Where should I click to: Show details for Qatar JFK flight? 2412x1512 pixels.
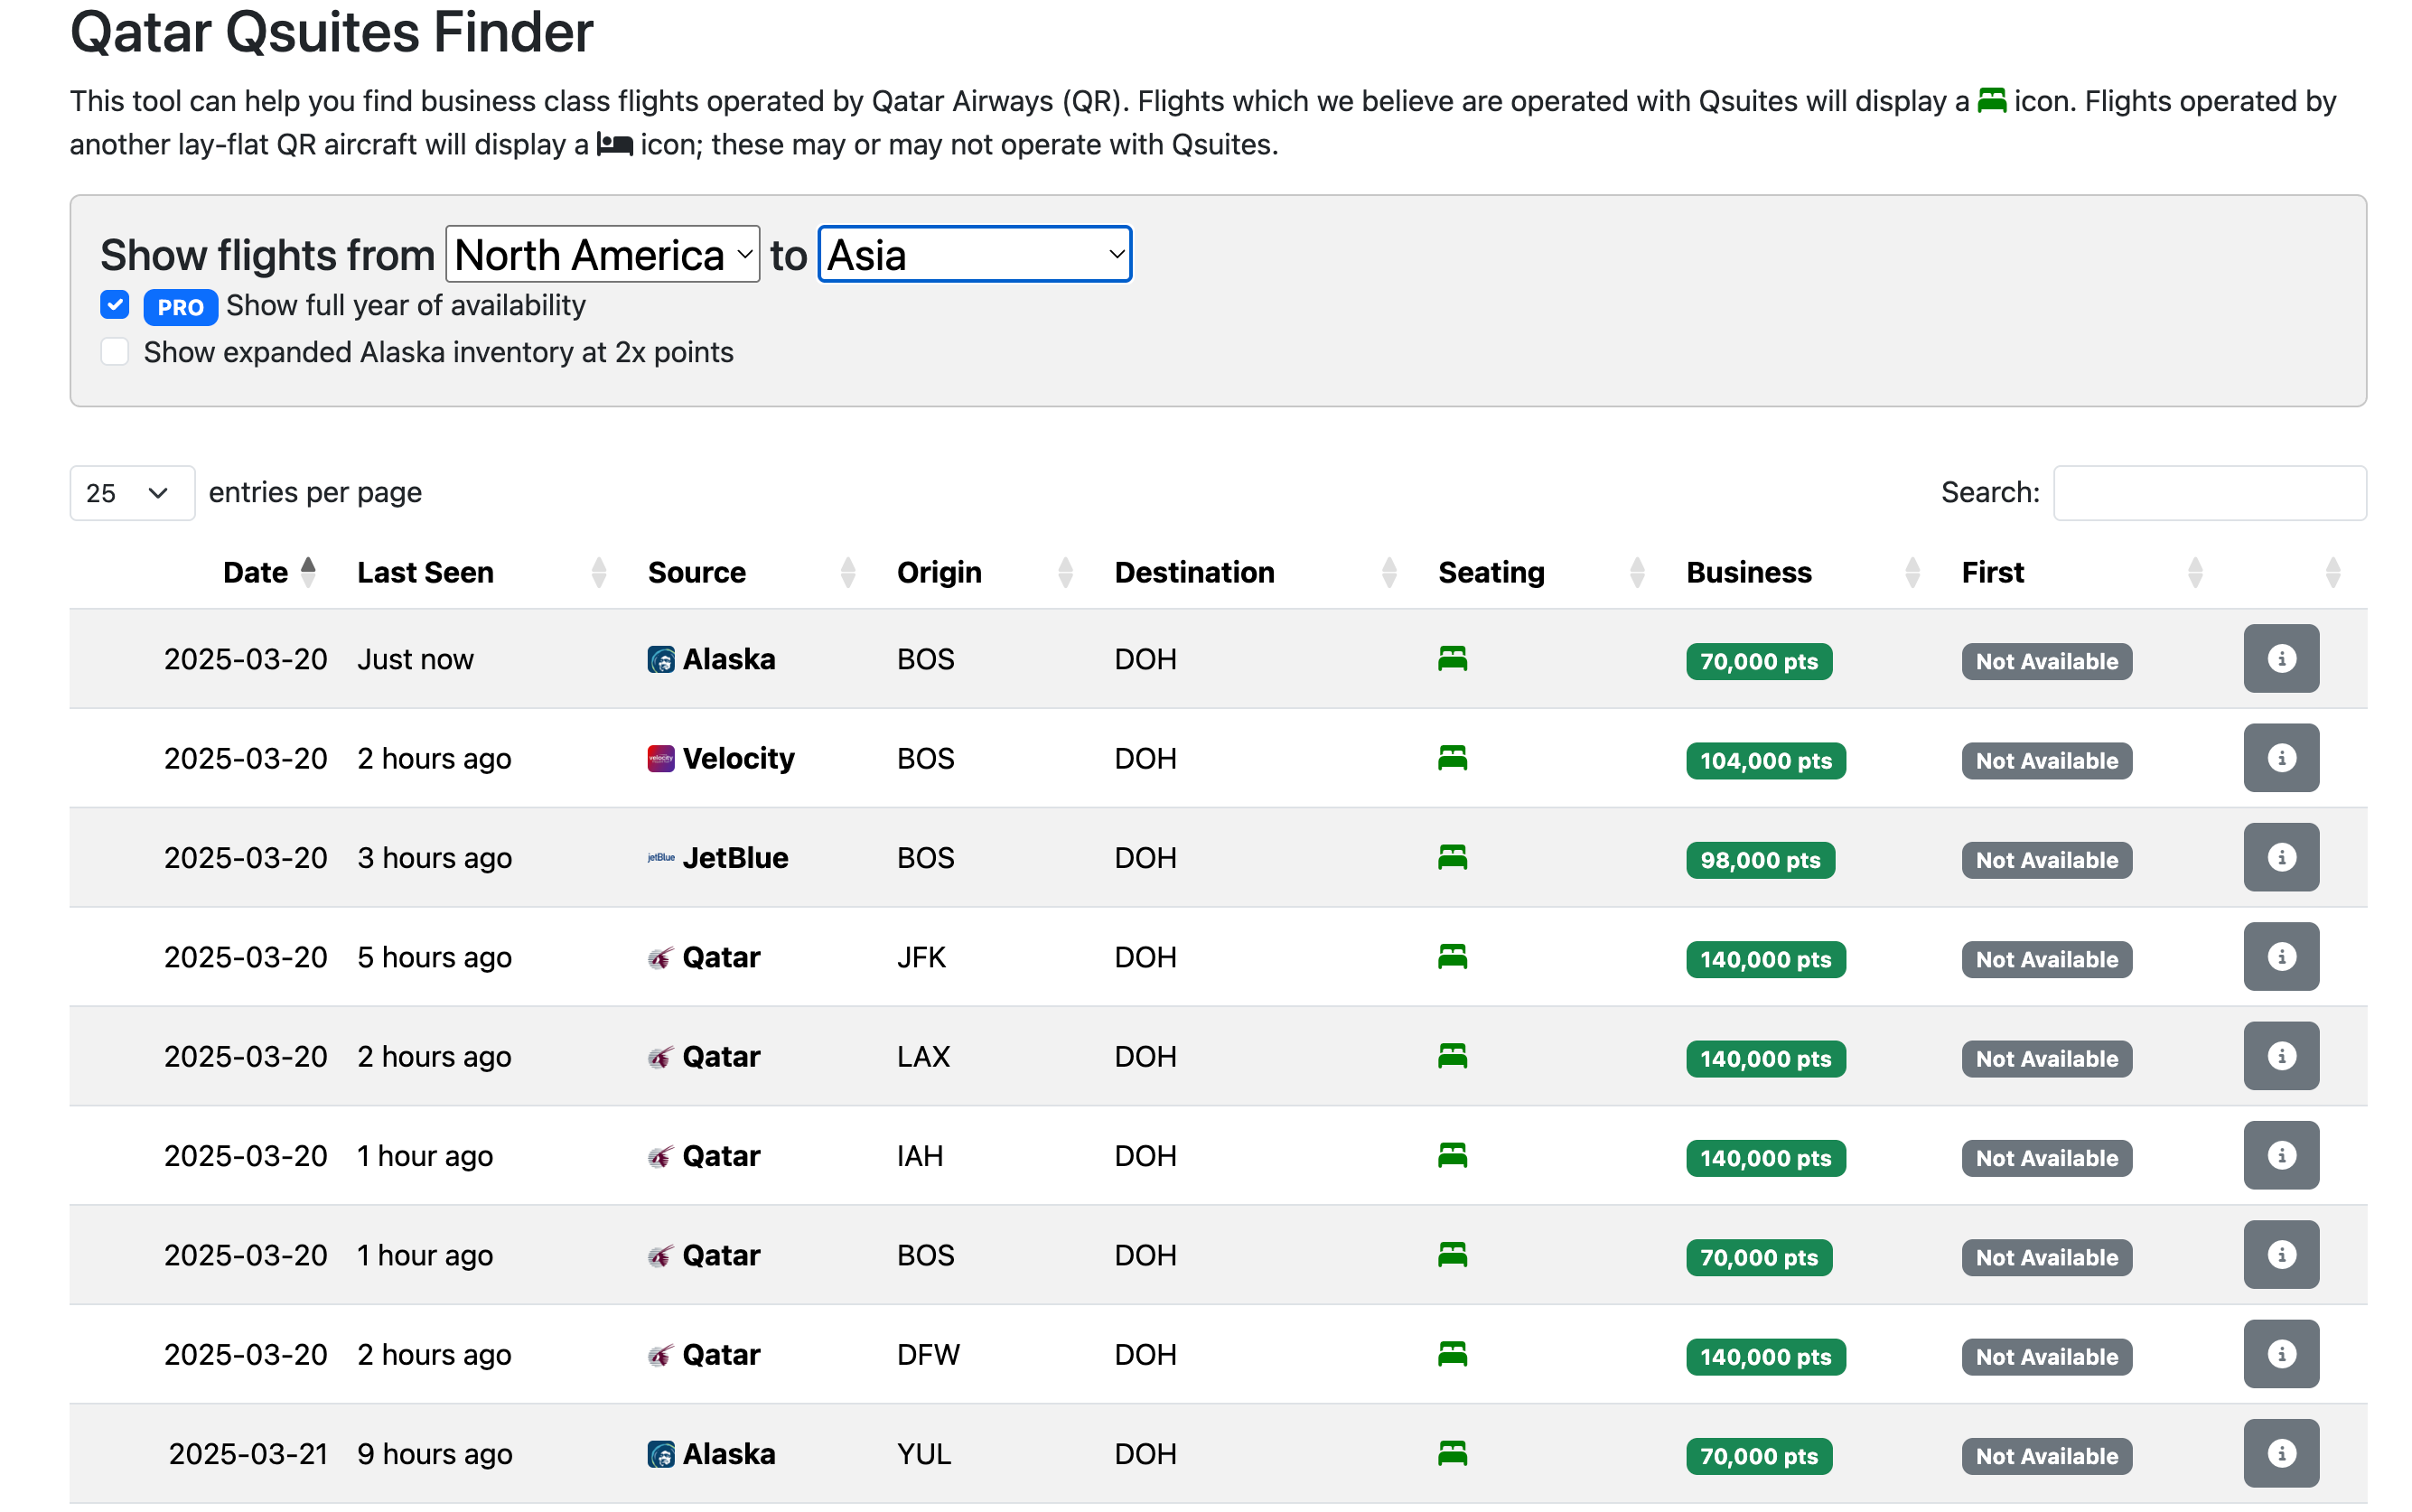[2280, 957]
